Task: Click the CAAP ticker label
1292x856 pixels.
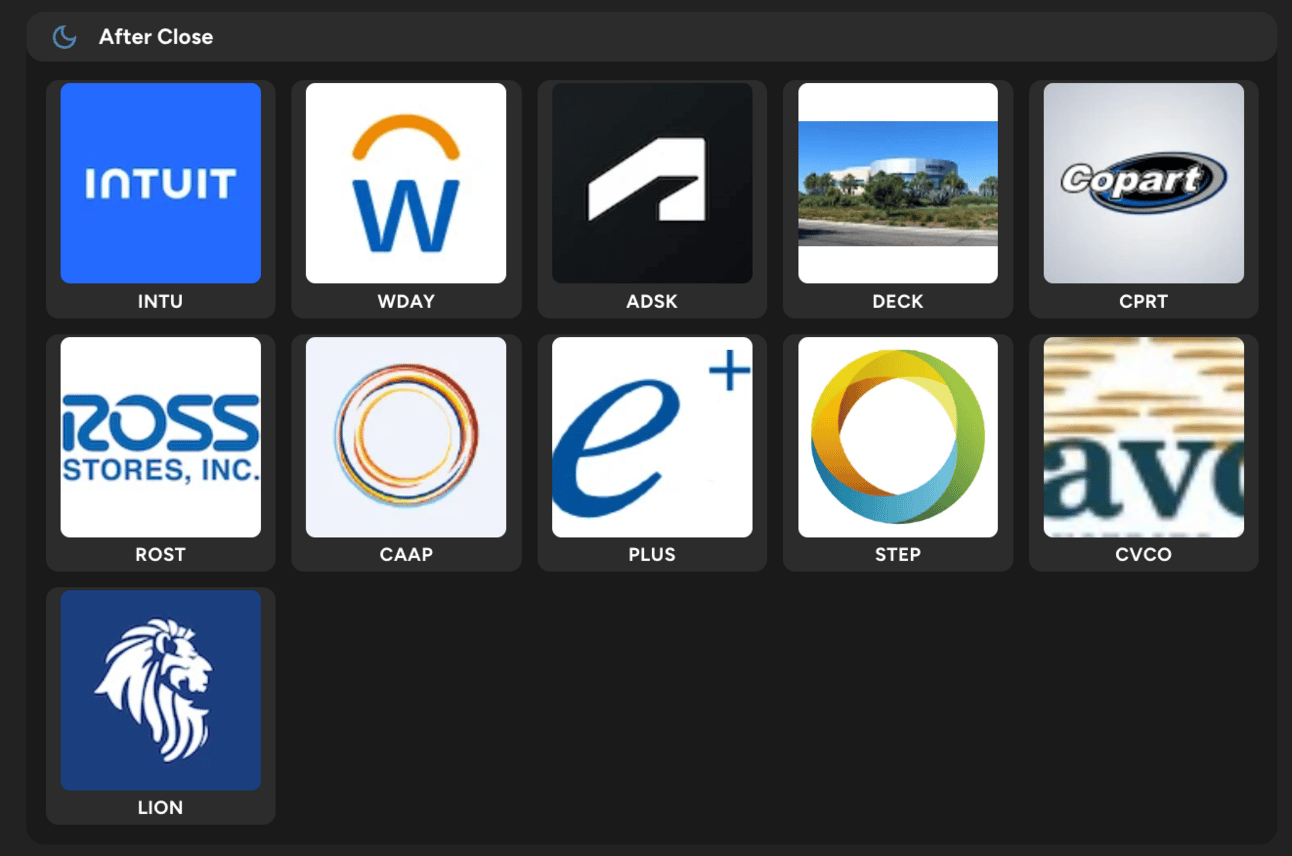Action: pyautogui.click(x=406, y=554)
